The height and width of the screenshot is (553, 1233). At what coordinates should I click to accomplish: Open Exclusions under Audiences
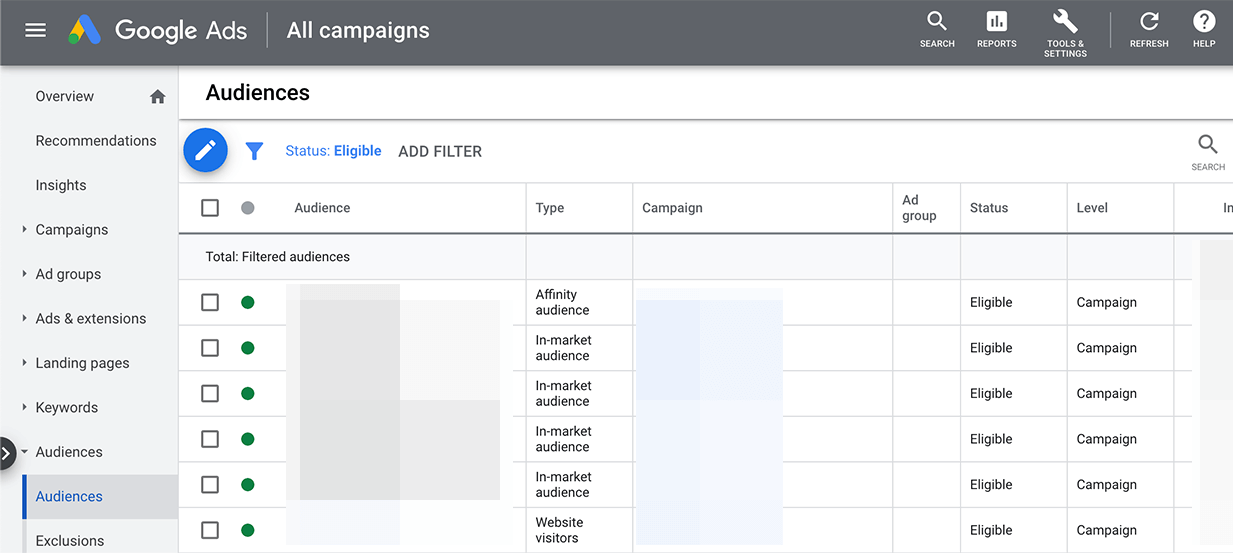click(70, 541)
